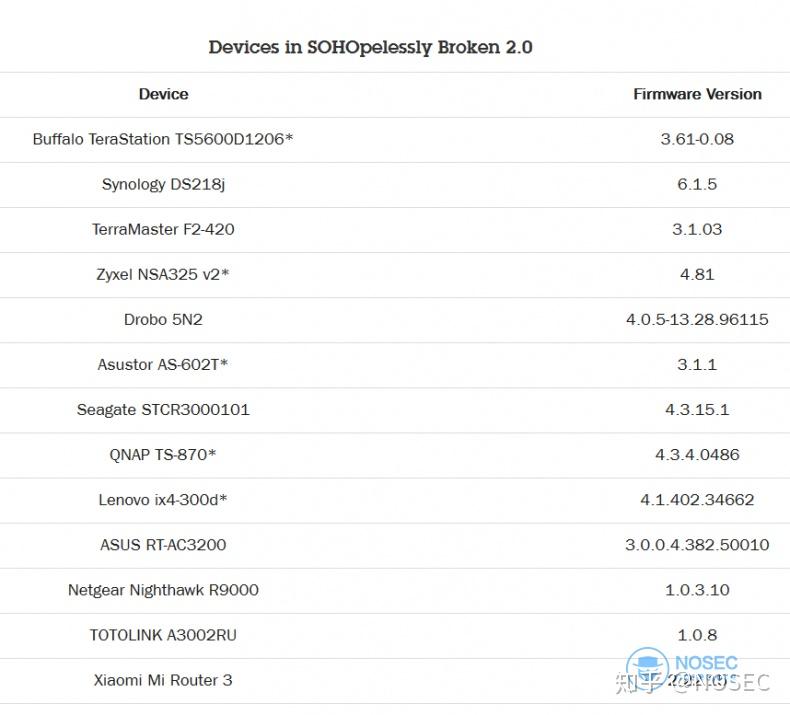
Task: Select firmware value '3.0.0.4.382.50010'
Action: pos(697,545)
